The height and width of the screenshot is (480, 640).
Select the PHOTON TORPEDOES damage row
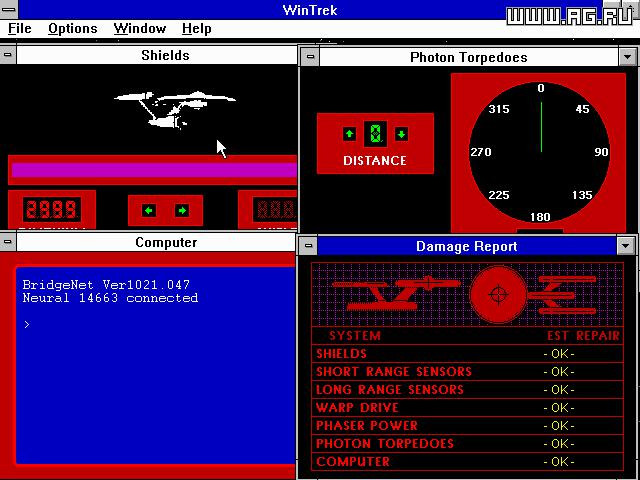click(x=468, y=443)
